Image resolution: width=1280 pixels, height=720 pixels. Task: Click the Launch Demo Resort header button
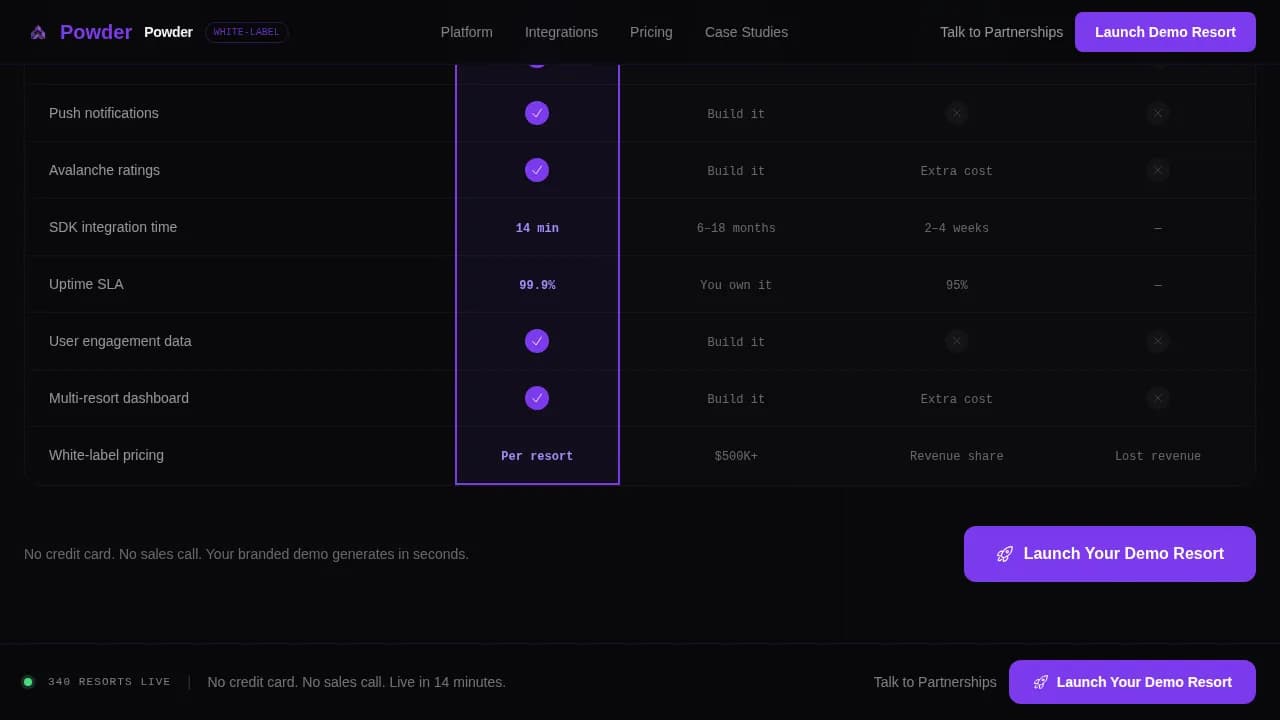click(x=1165, y=32)
